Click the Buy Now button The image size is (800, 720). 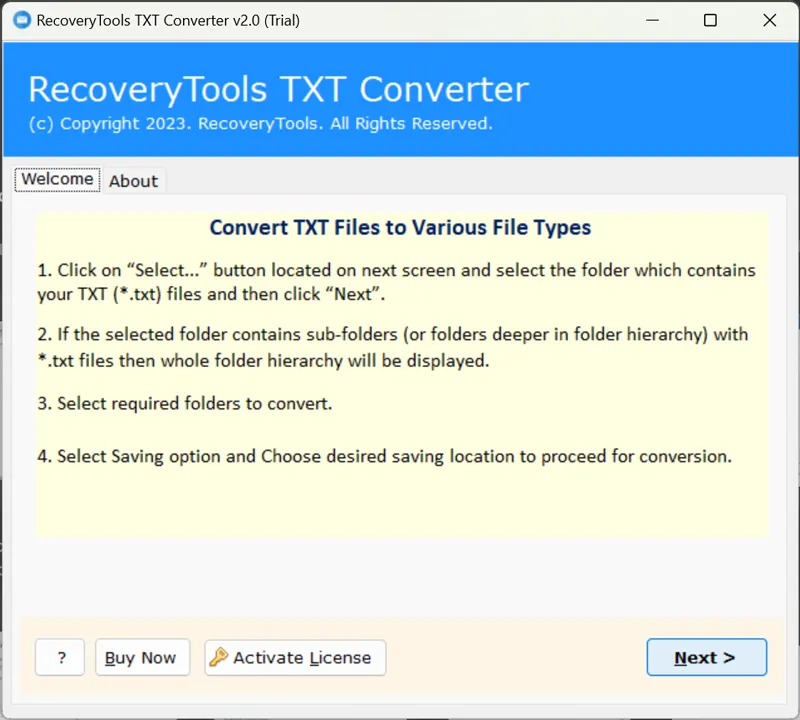142,657
